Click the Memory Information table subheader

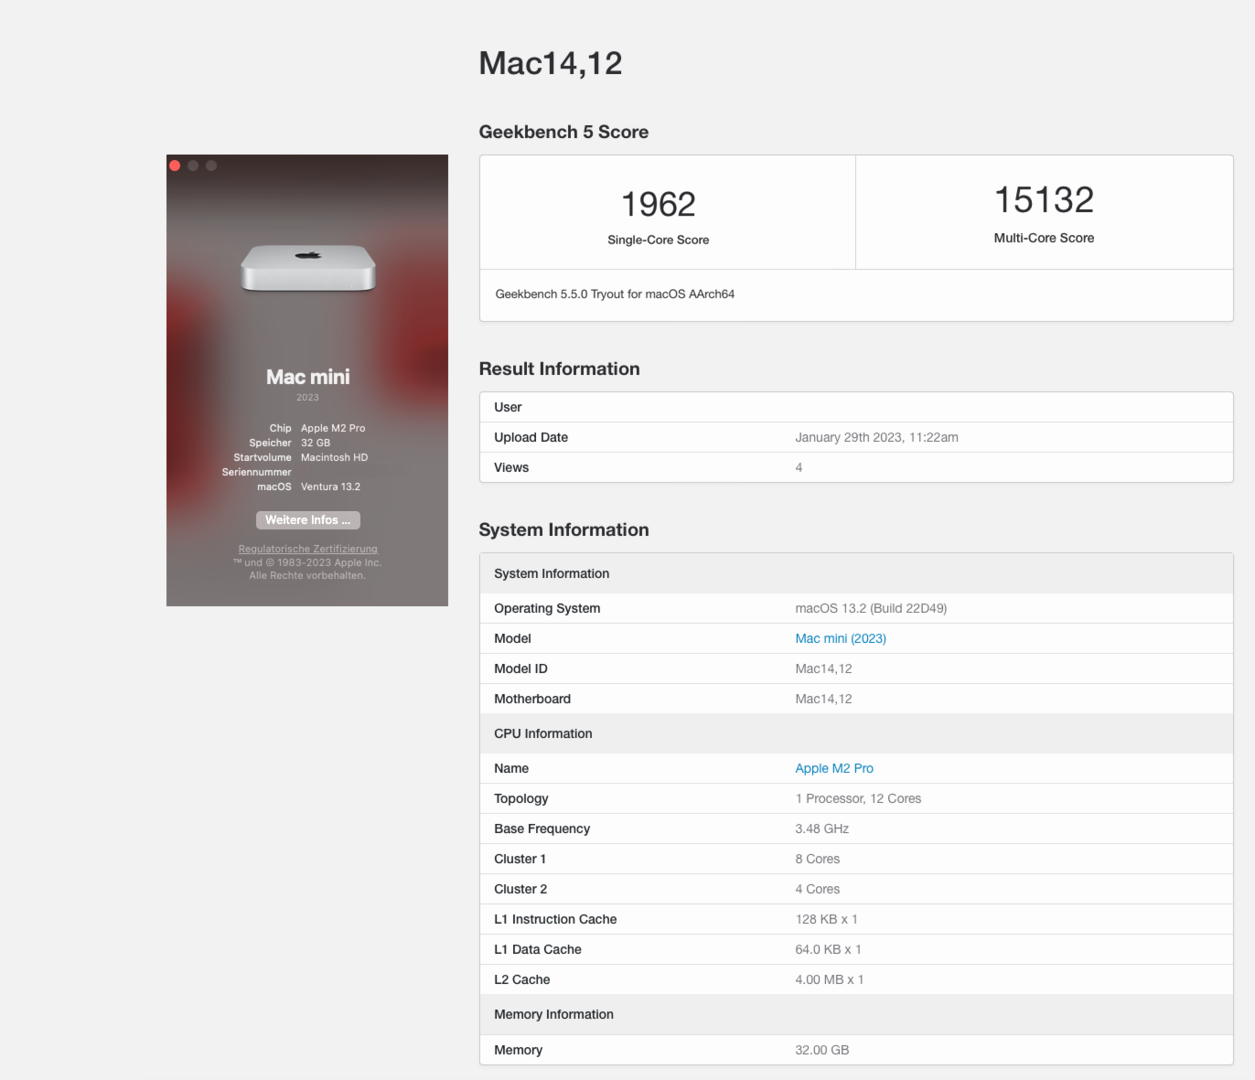(856, 1015)
